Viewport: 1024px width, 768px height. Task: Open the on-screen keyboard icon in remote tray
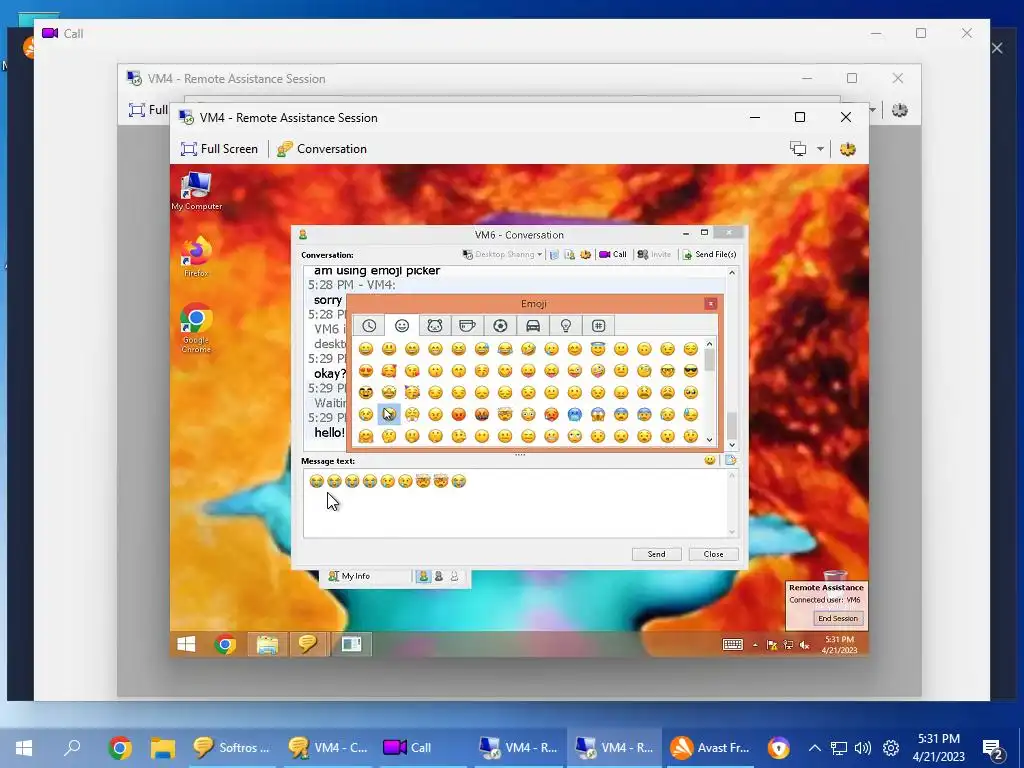click(x=732, y=645)
